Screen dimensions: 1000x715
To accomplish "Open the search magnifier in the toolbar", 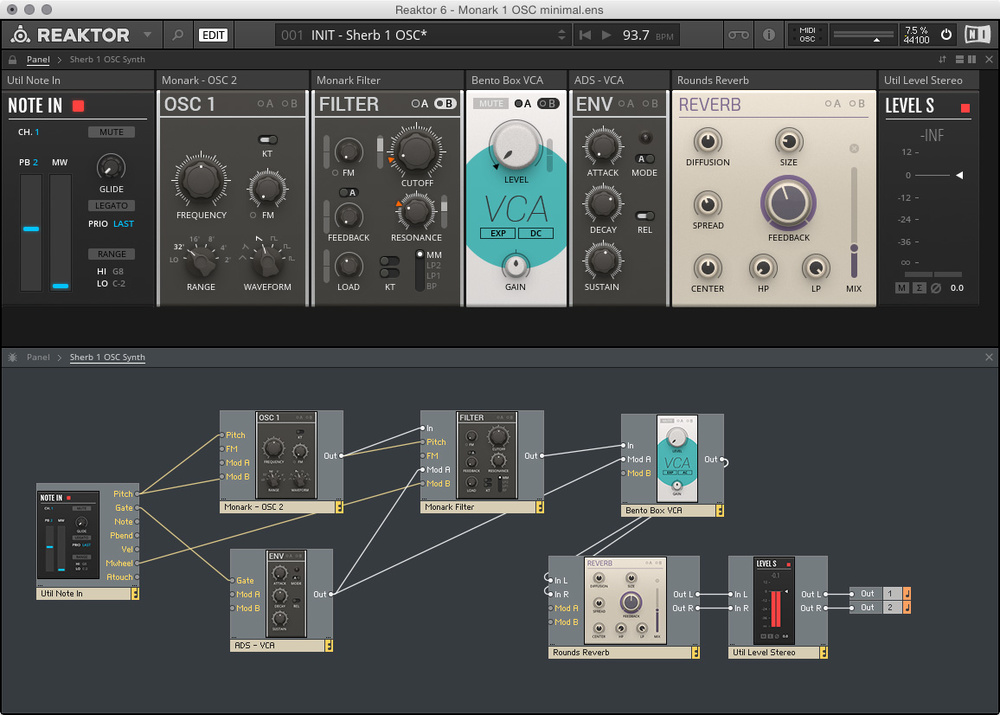I will [x=178, y=35].
